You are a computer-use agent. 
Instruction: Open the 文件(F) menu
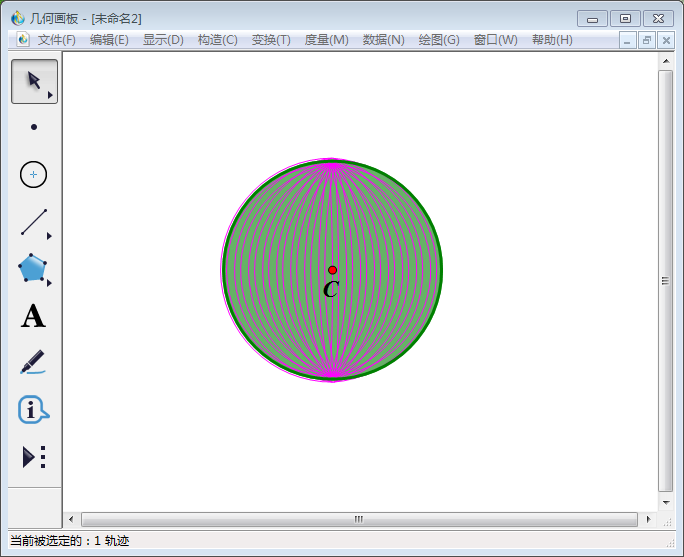[56, 40]
